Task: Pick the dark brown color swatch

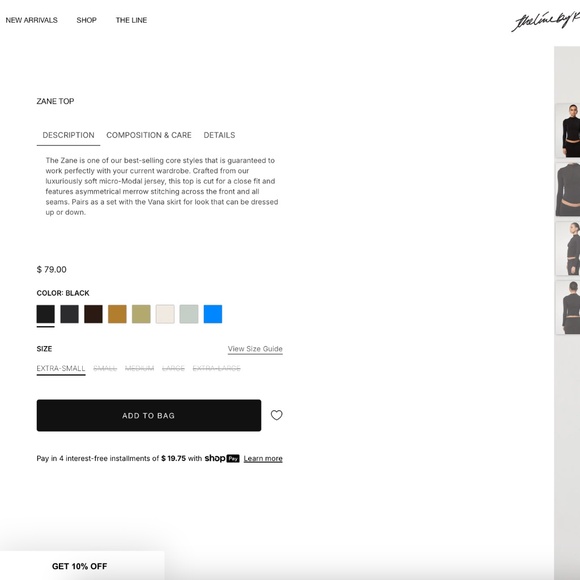Action: point(93,314)
